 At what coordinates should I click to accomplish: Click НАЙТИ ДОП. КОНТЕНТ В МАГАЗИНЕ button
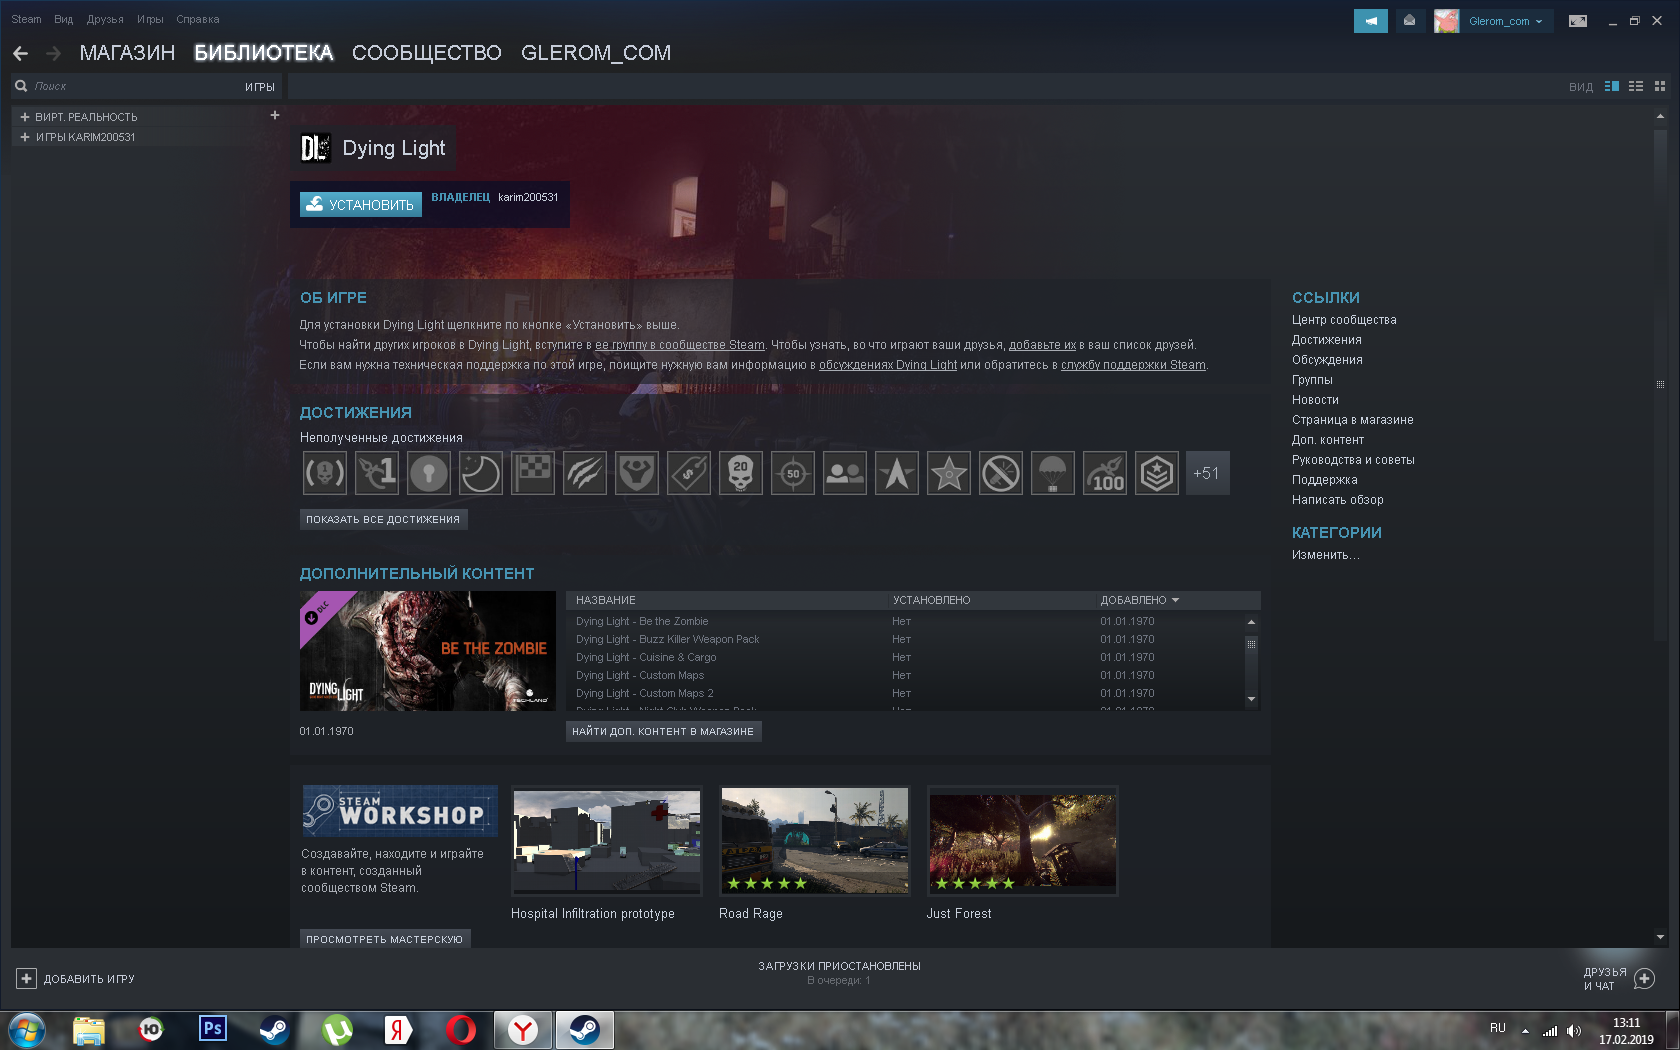point(663,731)
